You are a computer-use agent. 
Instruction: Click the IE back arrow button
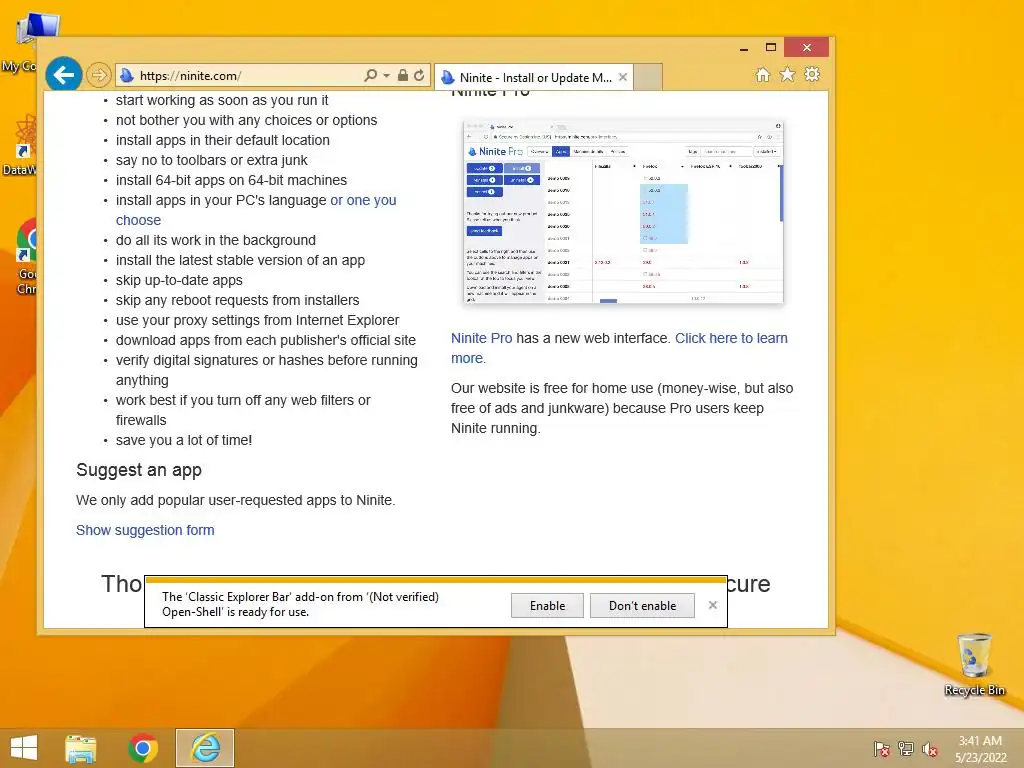click(x=63, y=75)
